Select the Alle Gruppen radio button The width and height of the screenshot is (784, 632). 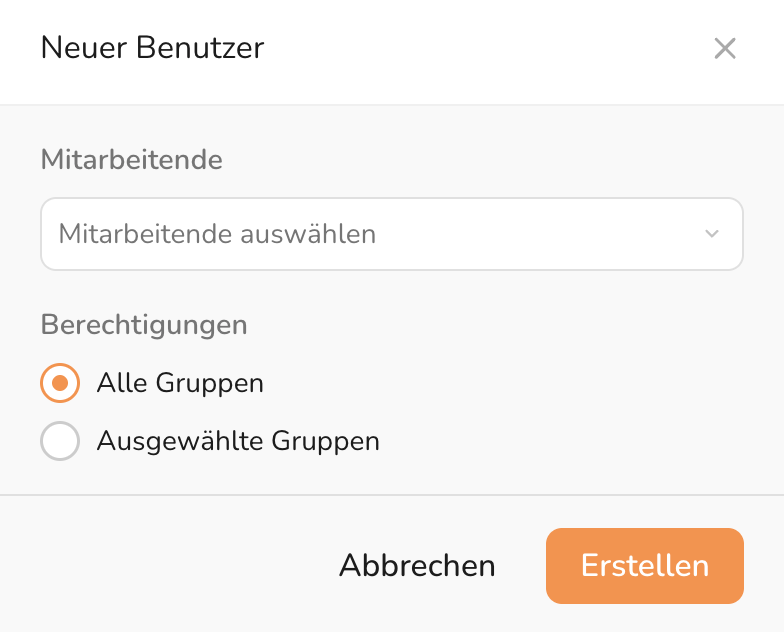tap(60, 383)
